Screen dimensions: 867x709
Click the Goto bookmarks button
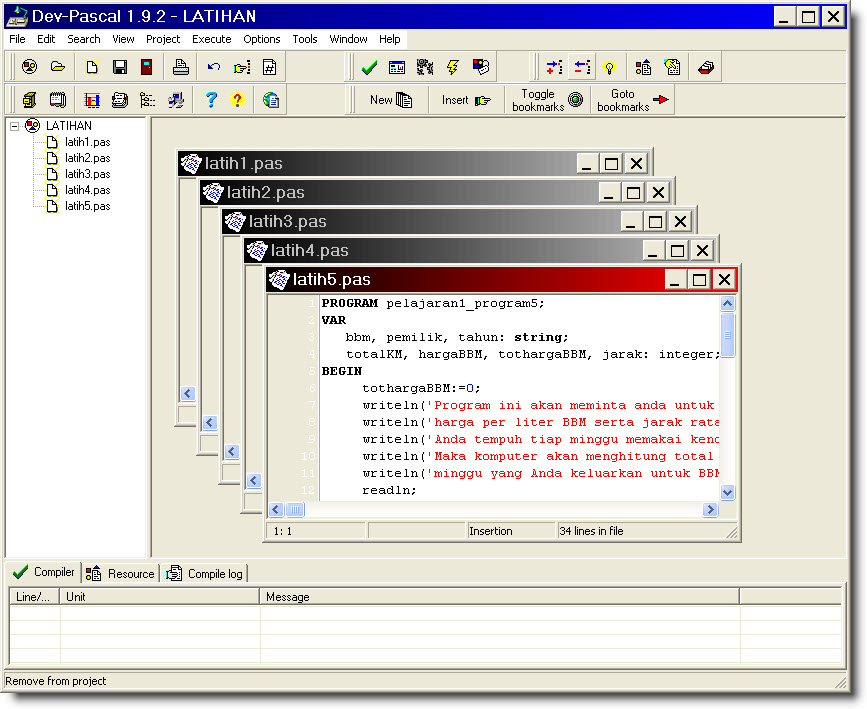point(633,100)
